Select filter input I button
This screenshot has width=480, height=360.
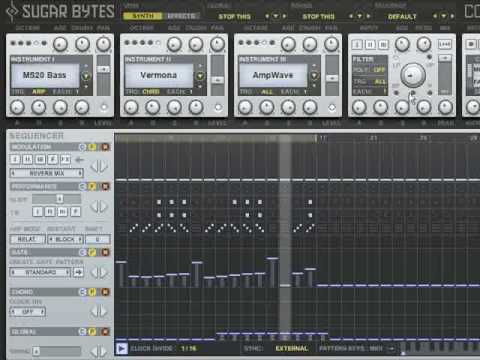pos(357,44)
